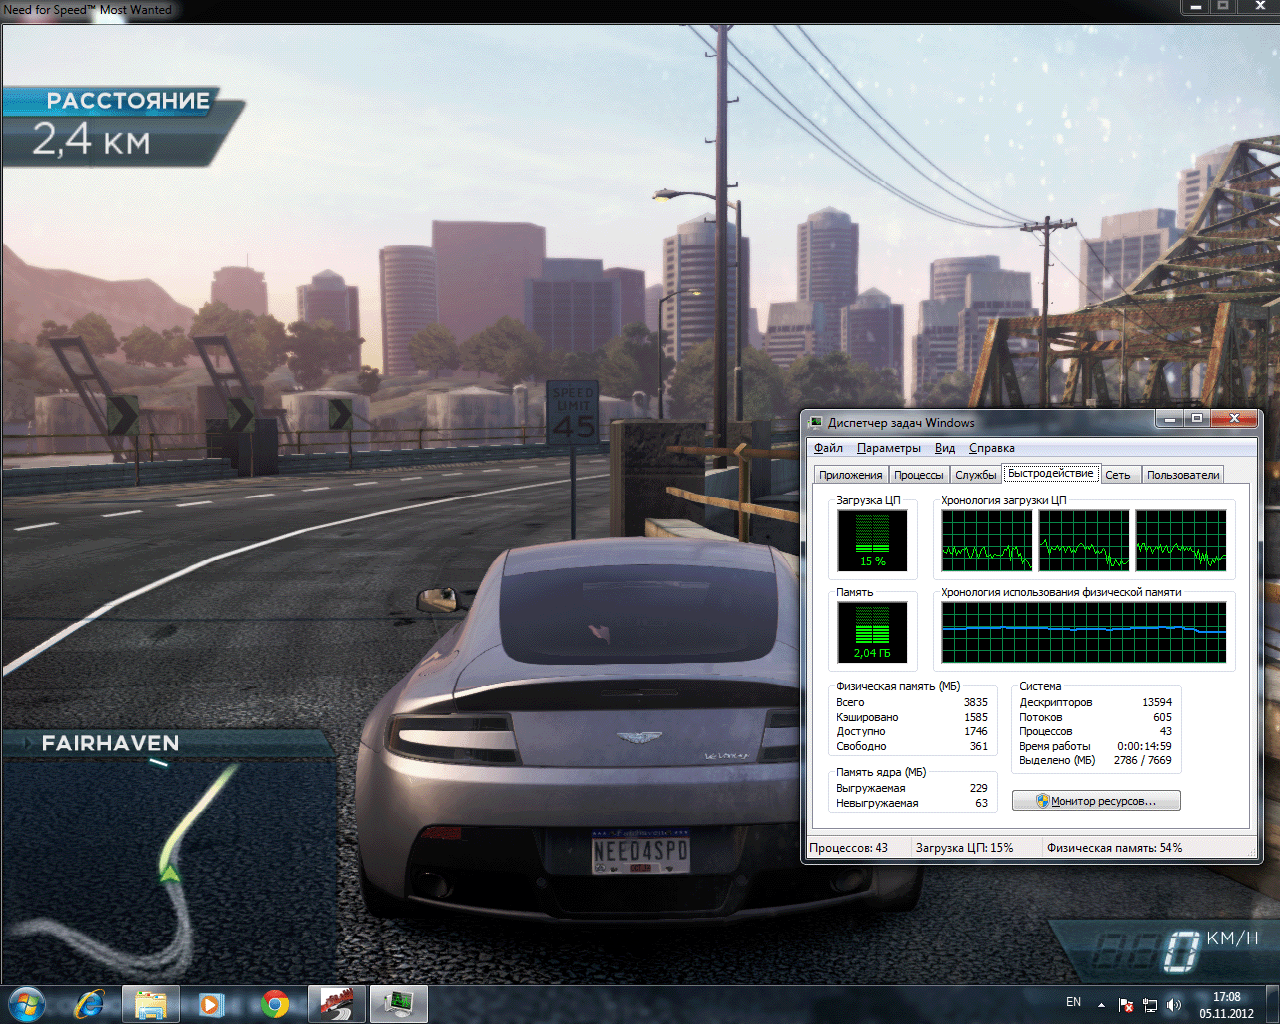Show hidden tray icons arrow

point(1101,1005)
